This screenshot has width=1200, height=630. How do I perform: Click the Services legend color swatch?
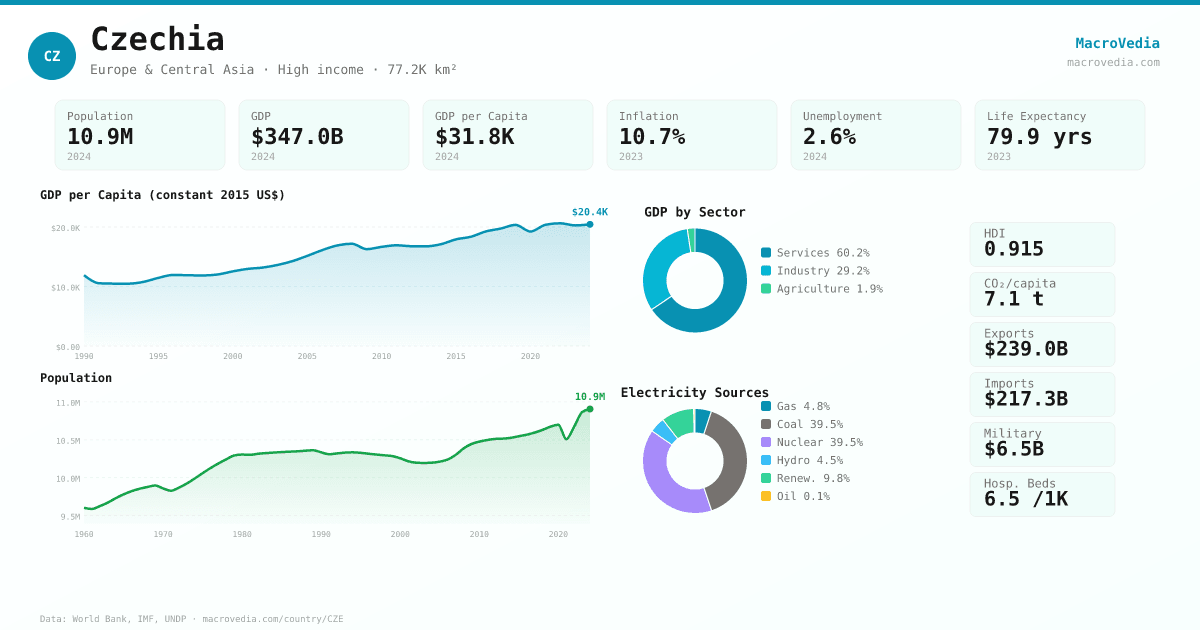(x=766, y=253)
